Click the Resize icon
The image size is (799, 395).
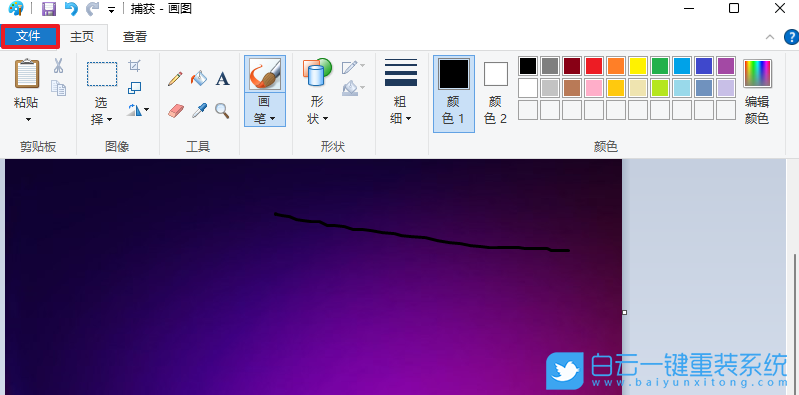tap(135, 88)
